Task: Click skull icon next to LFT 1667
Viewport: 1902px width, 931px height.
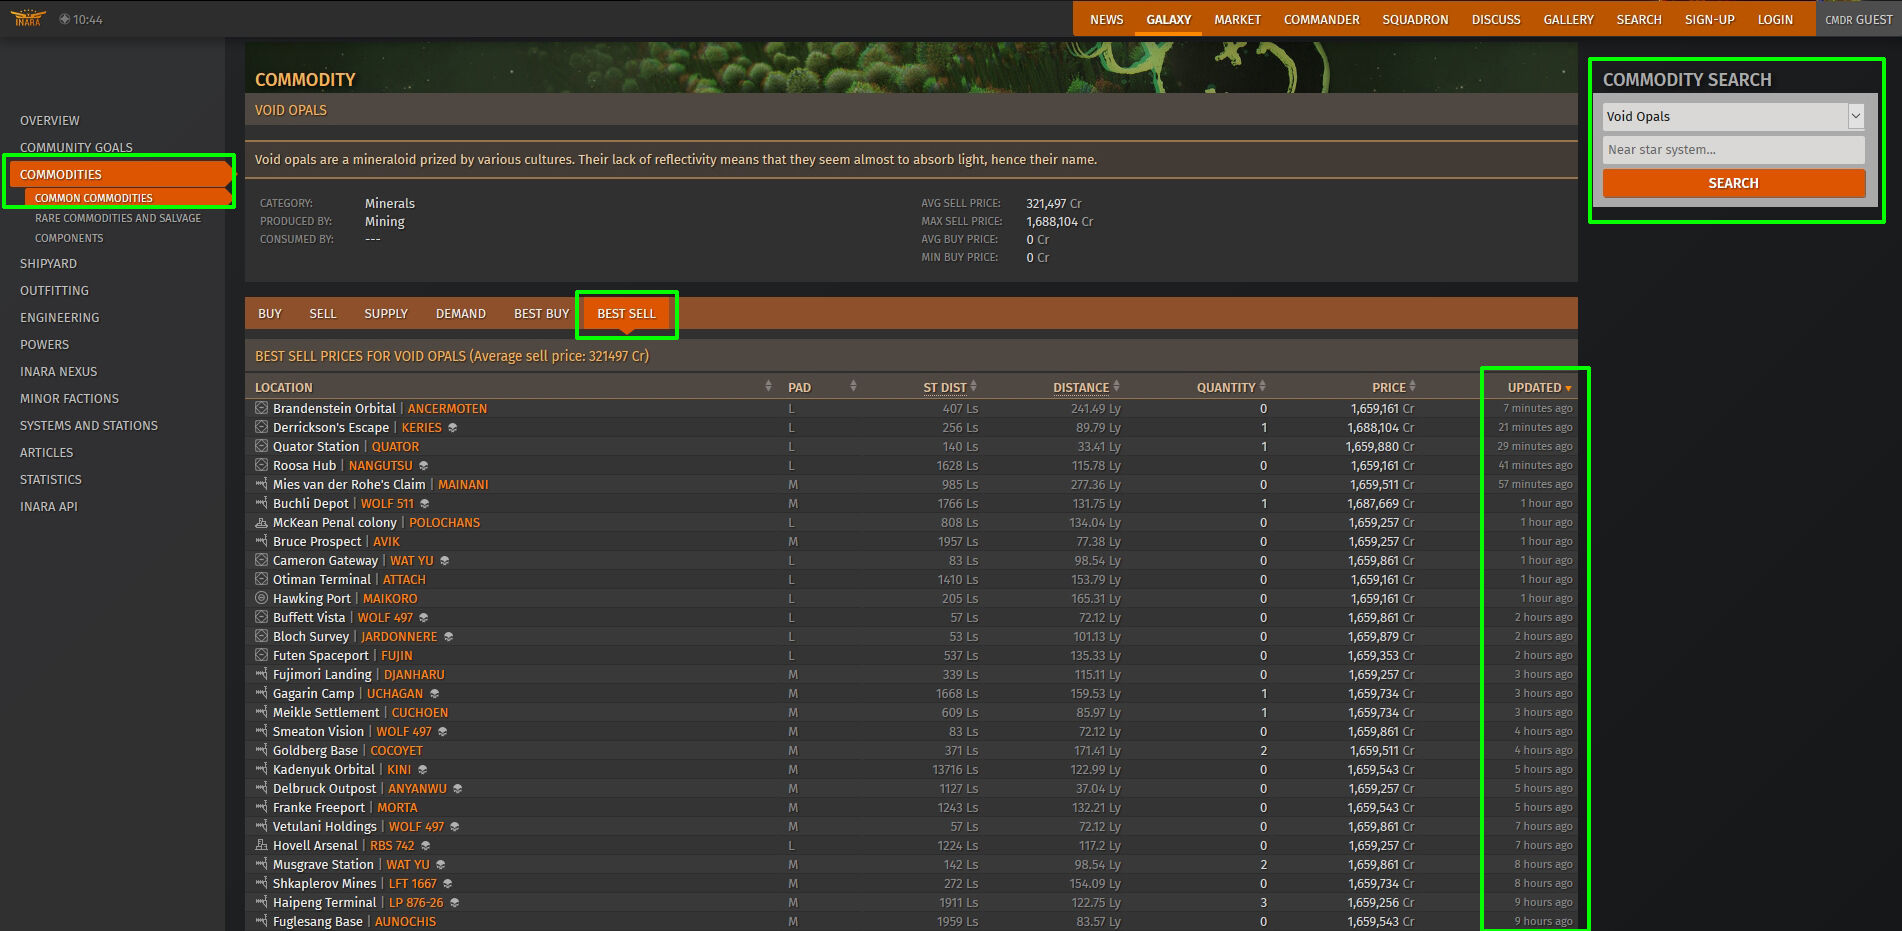Action: tap(447, 884)
